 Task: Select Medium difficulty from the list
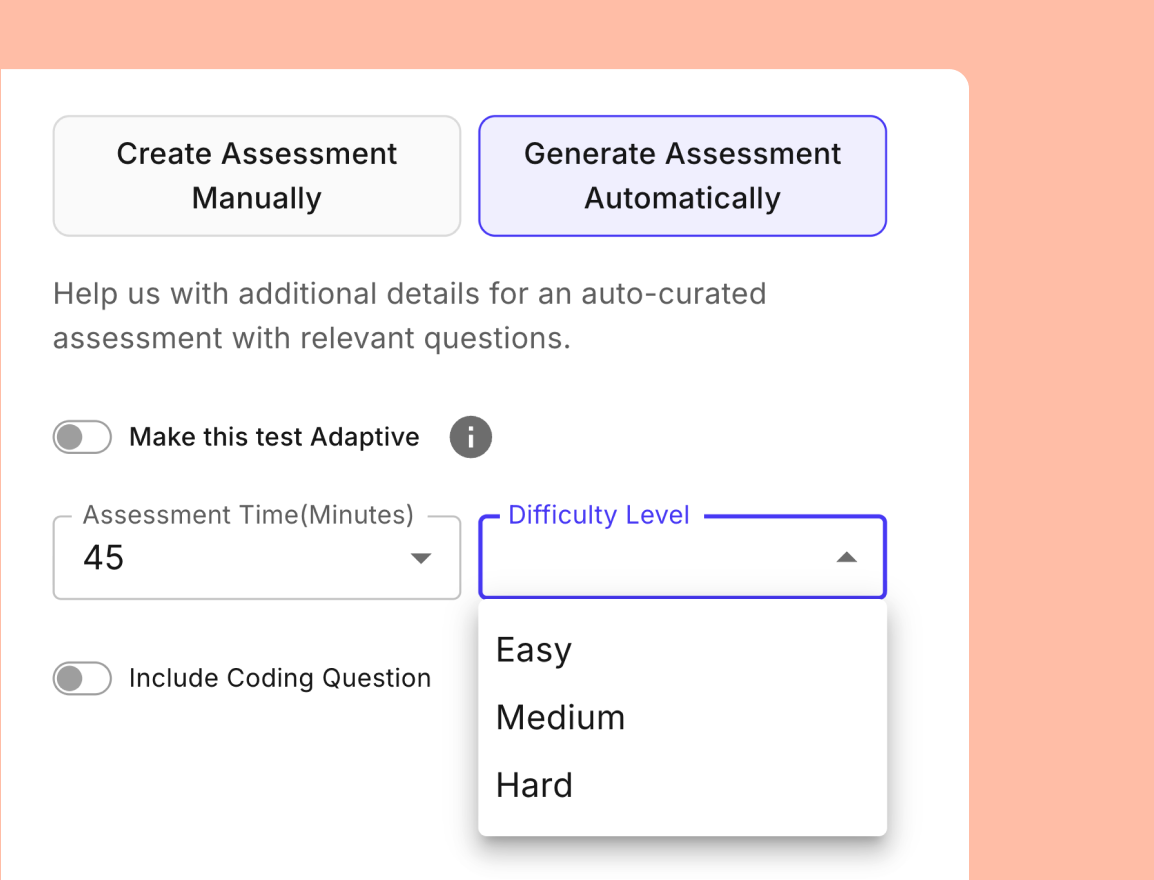[560, 716]
